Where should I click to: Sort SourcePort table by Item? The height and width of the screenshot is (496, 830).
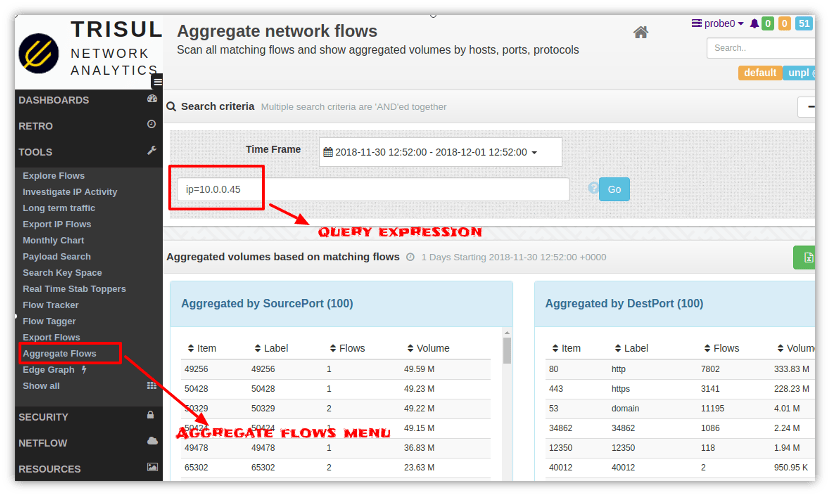pyautogui.click(x=202, y=348)
